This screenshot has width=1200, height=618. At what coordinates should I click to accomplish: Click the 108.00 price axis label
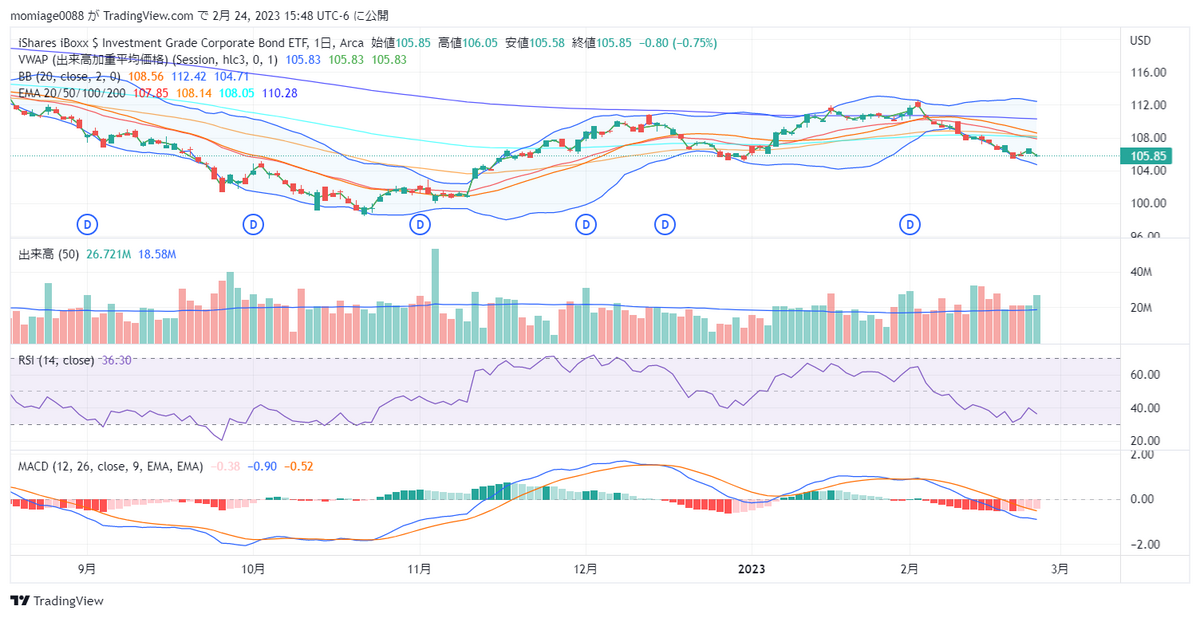coord(1147,138)
